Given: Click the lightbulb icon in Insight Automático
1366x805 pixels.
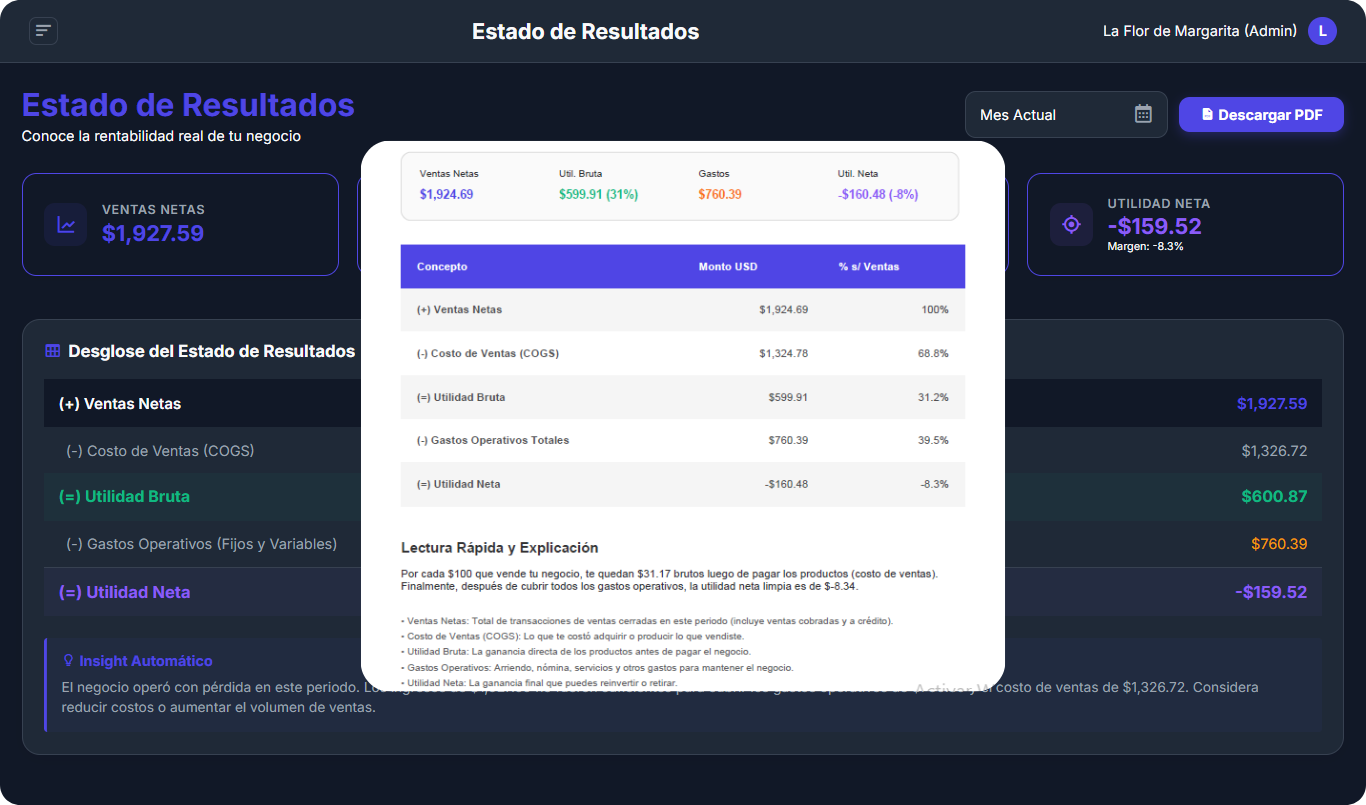Looking at the screenshot, I should (68, 661).
